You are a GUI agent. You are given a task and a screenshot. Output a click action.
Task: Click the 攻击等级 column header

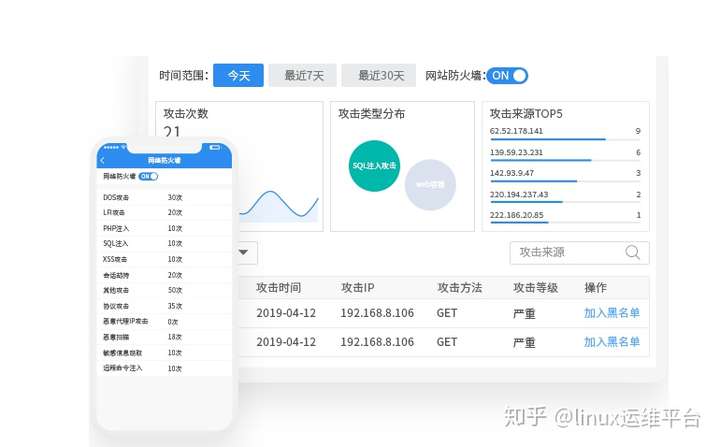coord(535,288)
